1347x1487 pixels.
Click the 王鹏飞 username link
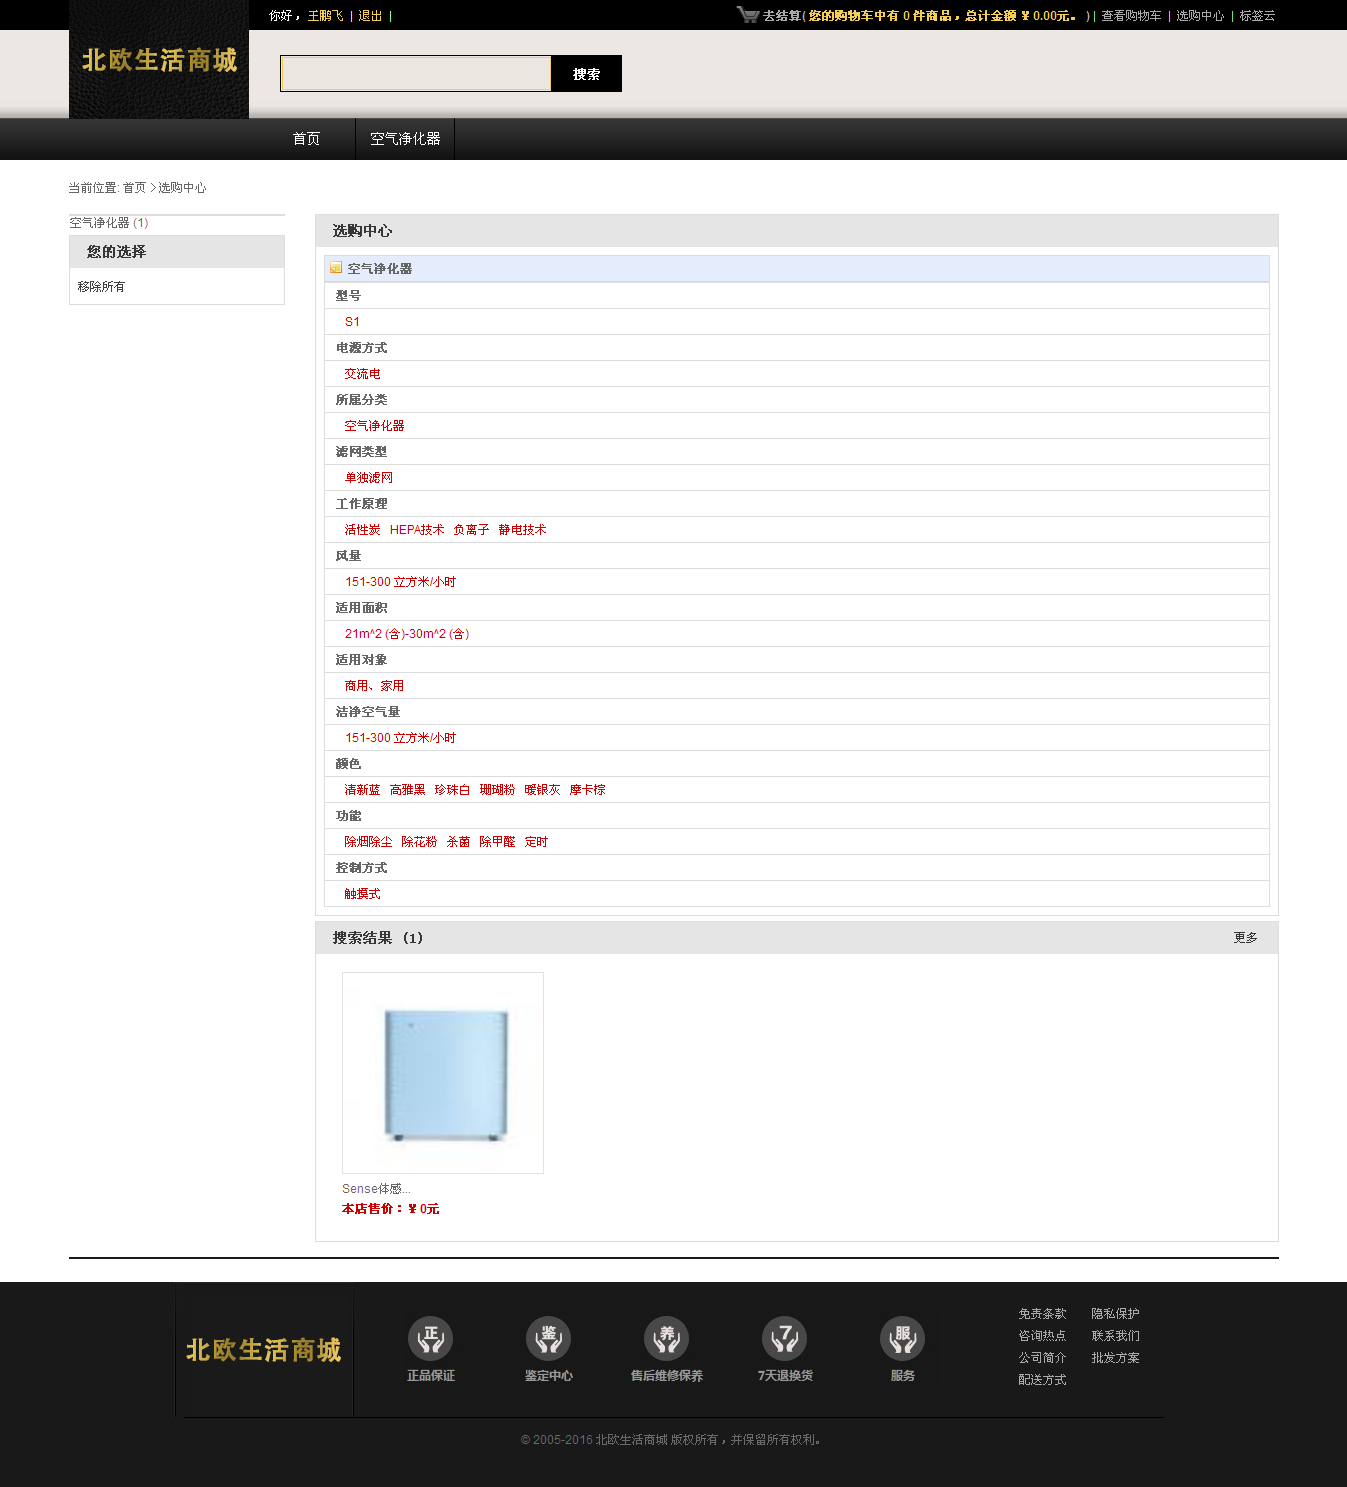[x=325, y=15]
